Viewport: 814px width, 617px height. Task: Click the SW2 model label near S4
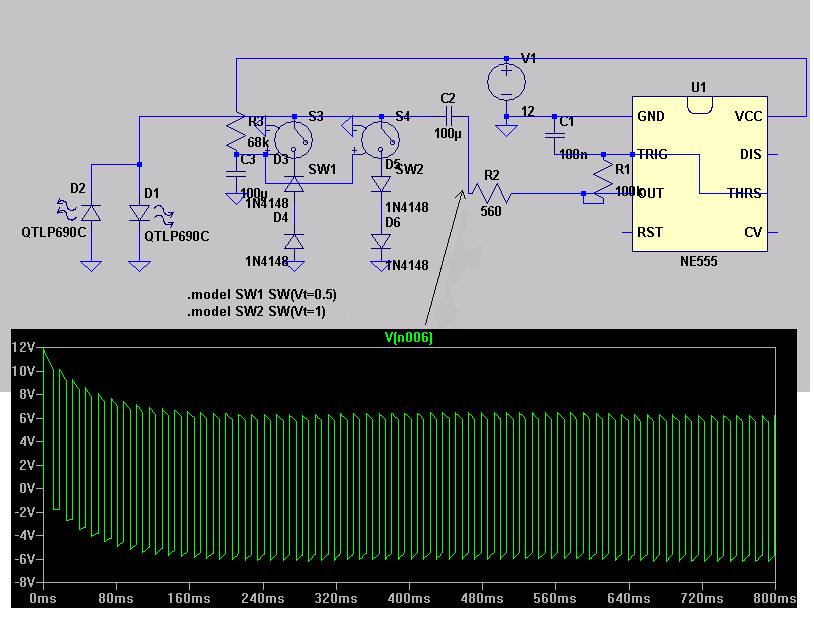click(x=410, y=170)
